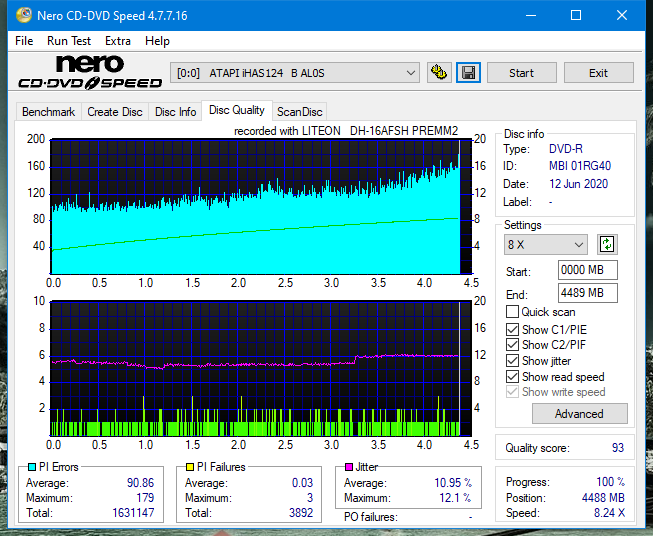Click PI Failures total 3892
This screenshot has width=653, height=536.
[301, 513]
